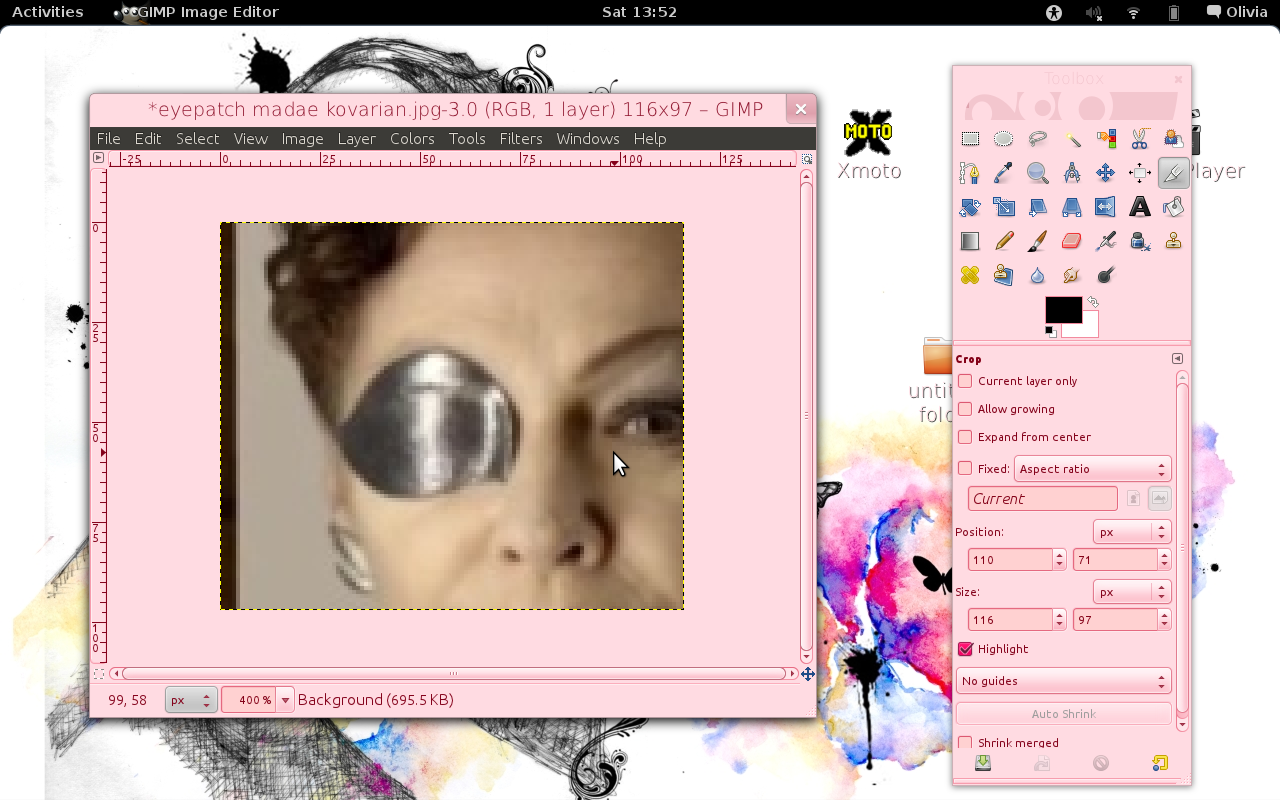The width and height of the screenshot is (1280, 800).
Task: Select the Move tool
Action: click(1106, 173)
